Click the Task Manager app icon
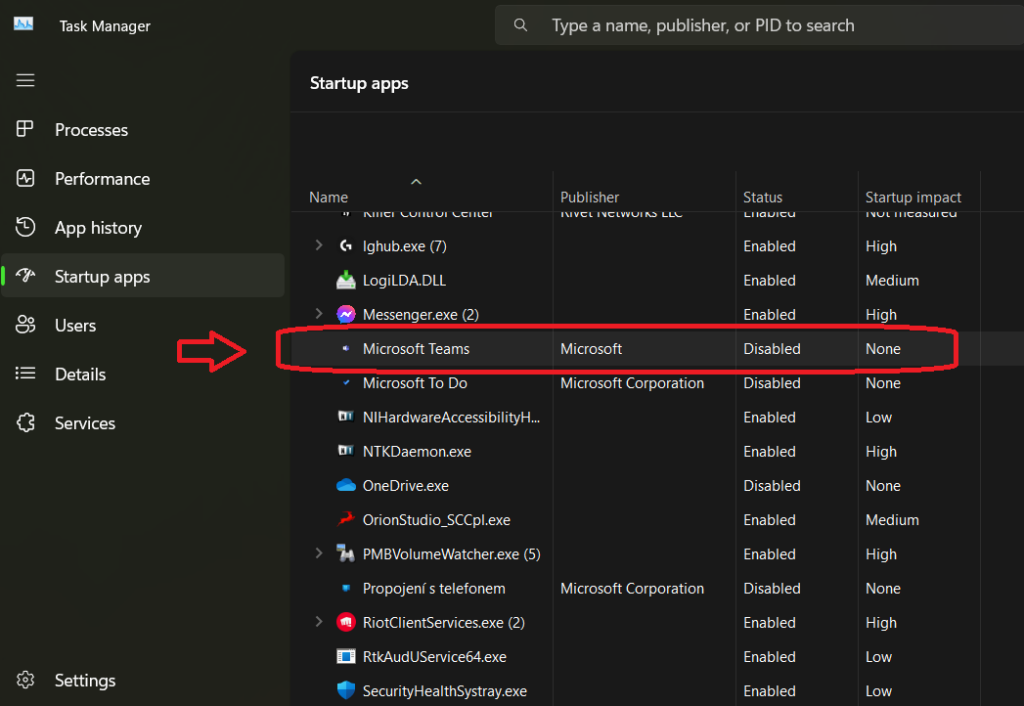Image resolution: width=1024 pixels, height=706 pixels. click(x=24, y=24)
